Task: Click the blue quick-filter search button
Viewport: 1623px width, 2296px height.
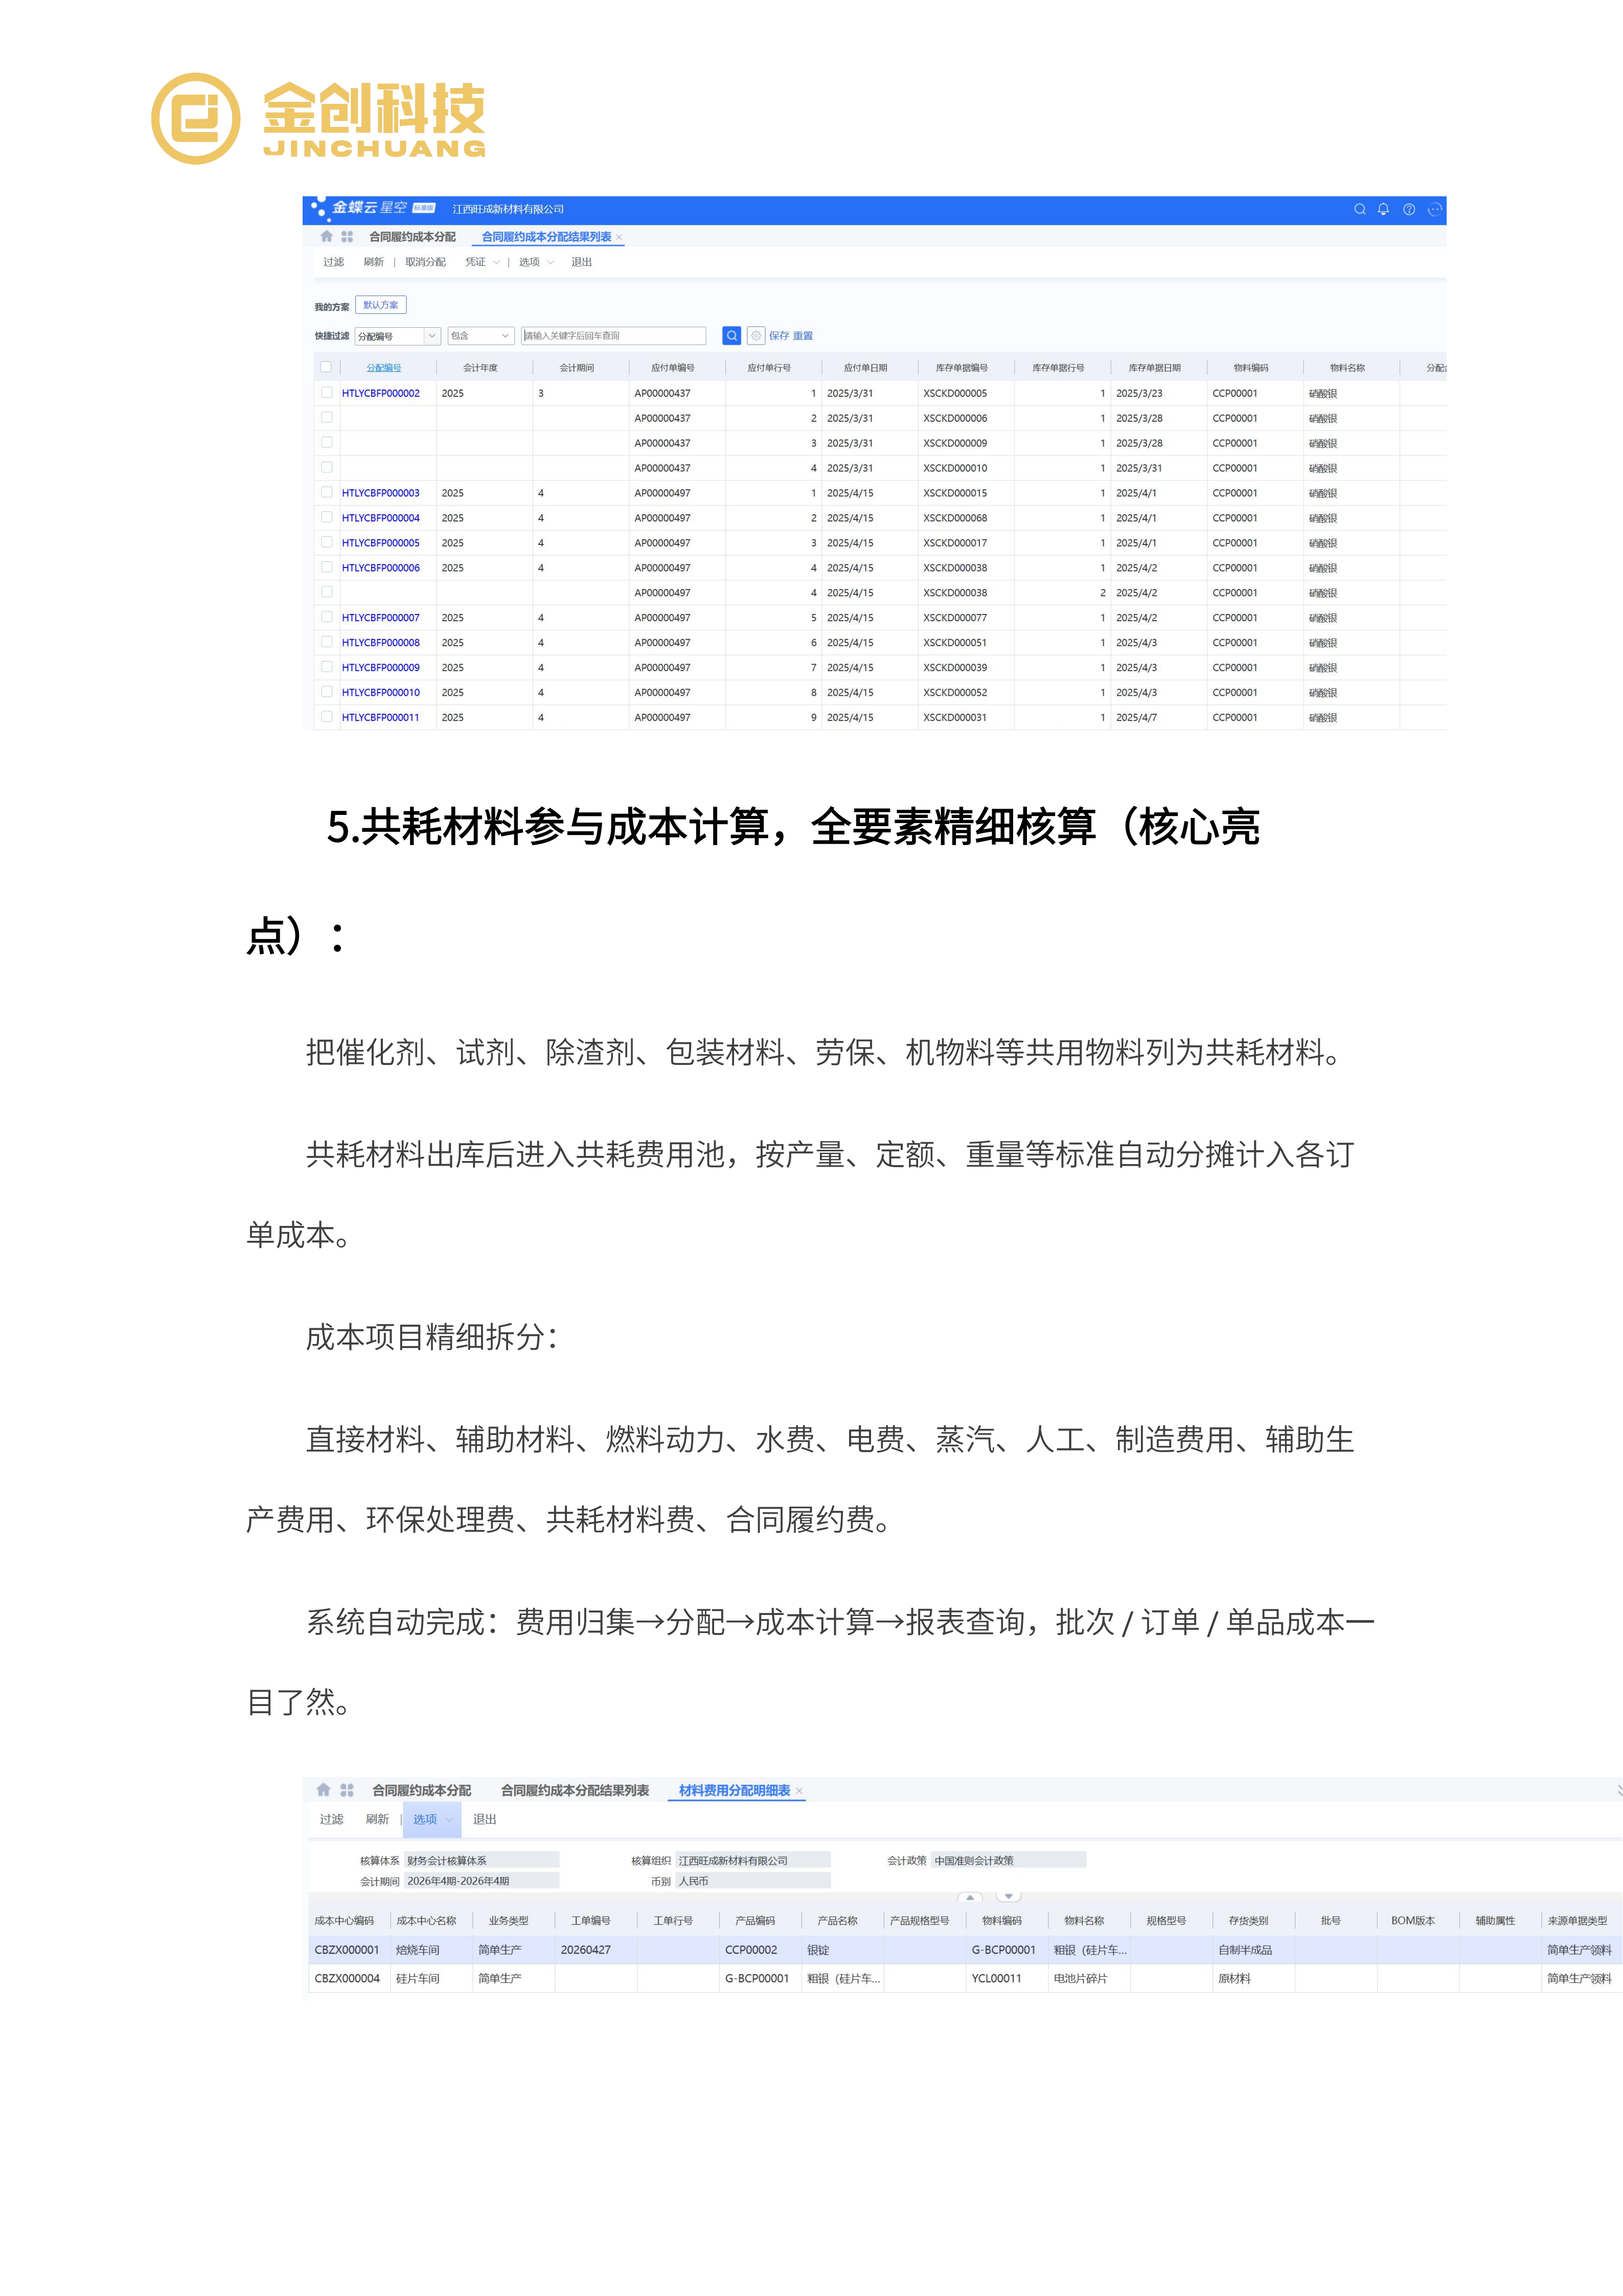Action: tap(732, 336)
